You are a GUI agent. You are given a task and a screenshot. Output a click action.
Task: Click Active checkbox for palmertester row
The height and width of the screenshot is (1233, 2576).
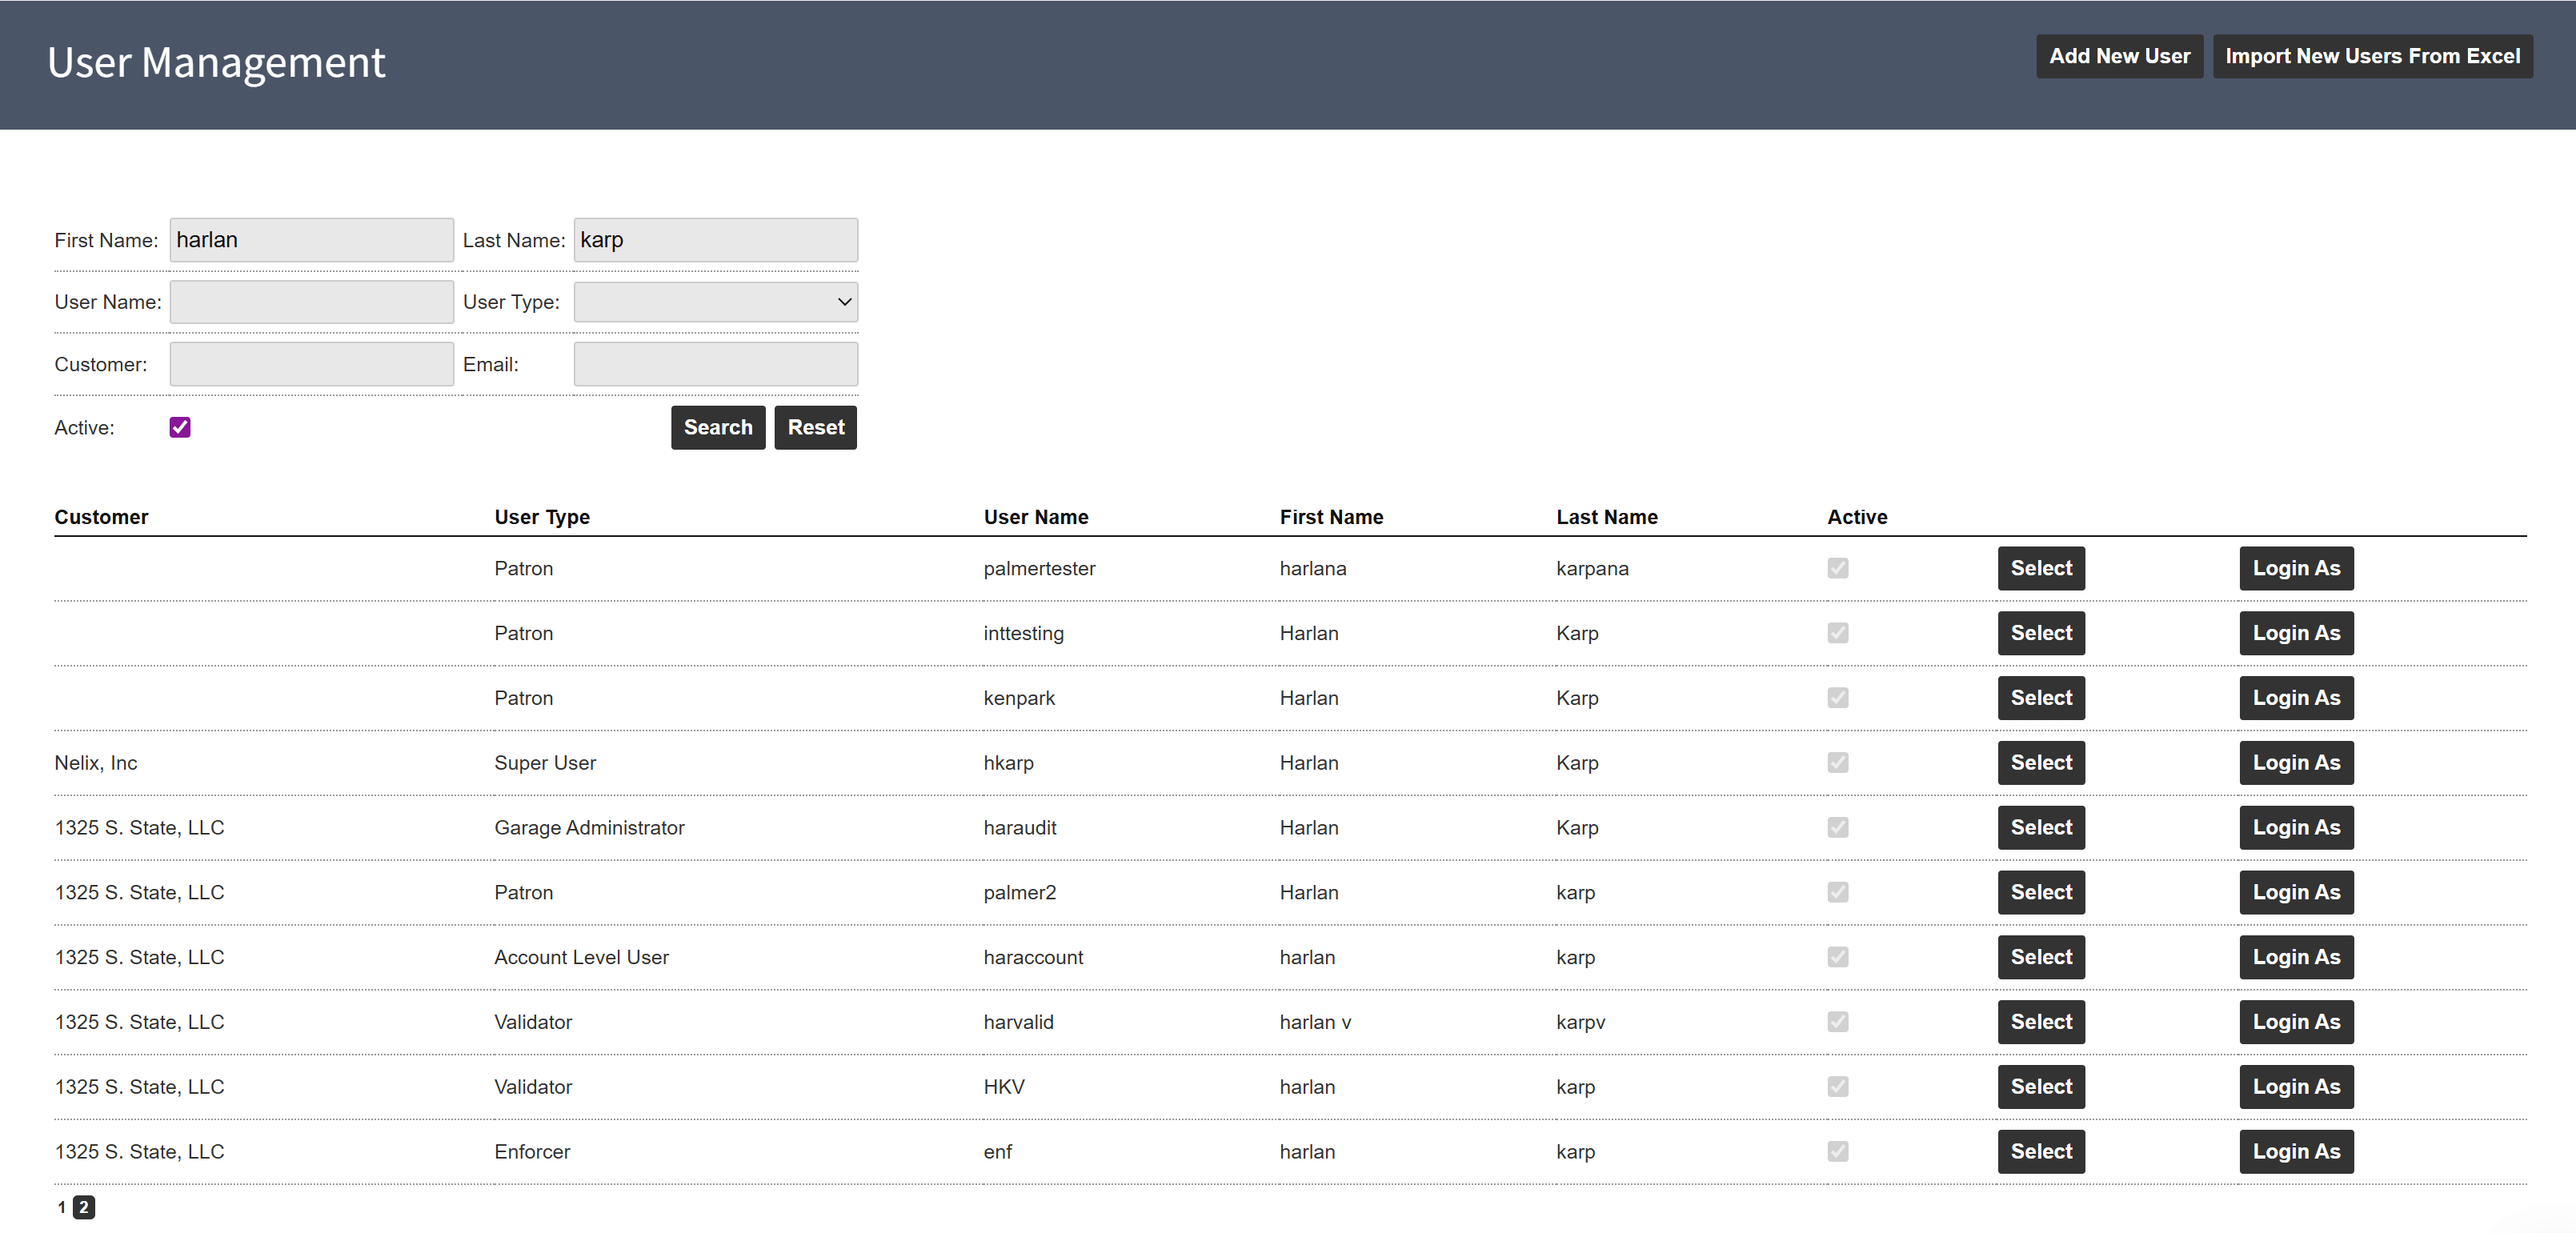1837,568
